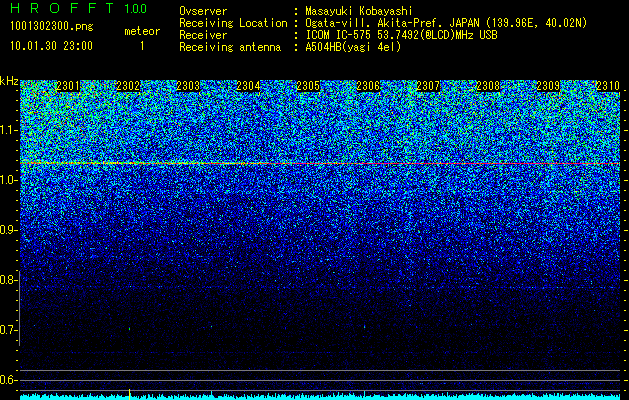Click the 0.7 frequency axis label

click(x=7, y=330)
